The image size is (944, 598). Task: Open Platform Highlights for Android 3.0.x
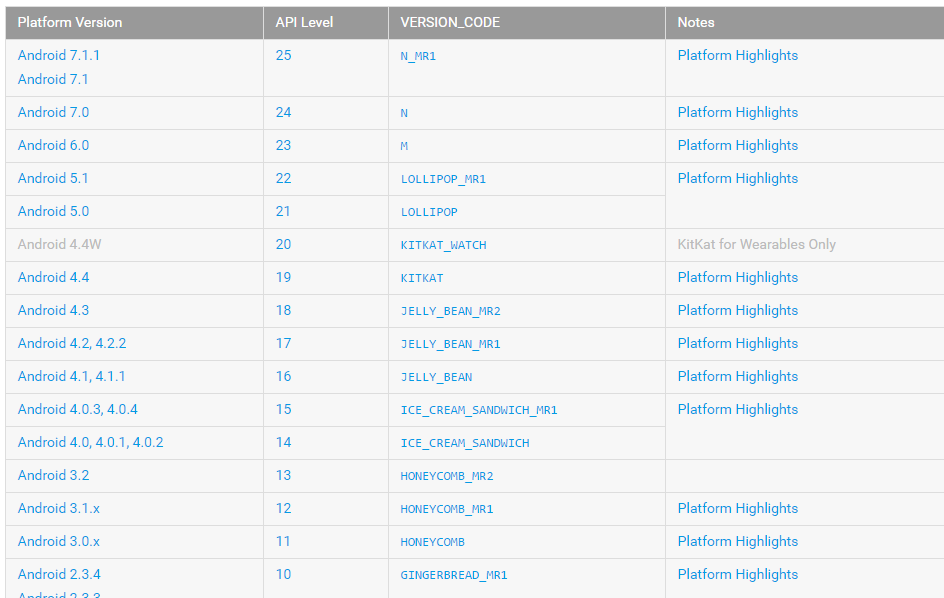click(738, 542)
